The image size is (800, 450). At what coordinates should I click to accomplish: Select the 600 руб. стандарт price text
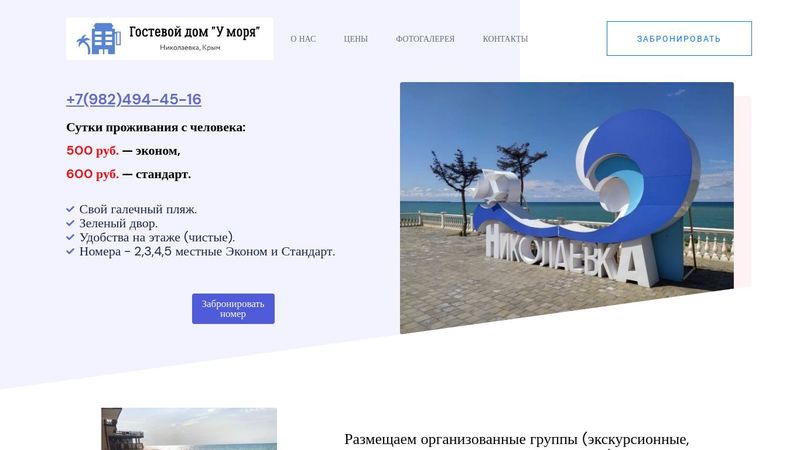coord(129,174)
